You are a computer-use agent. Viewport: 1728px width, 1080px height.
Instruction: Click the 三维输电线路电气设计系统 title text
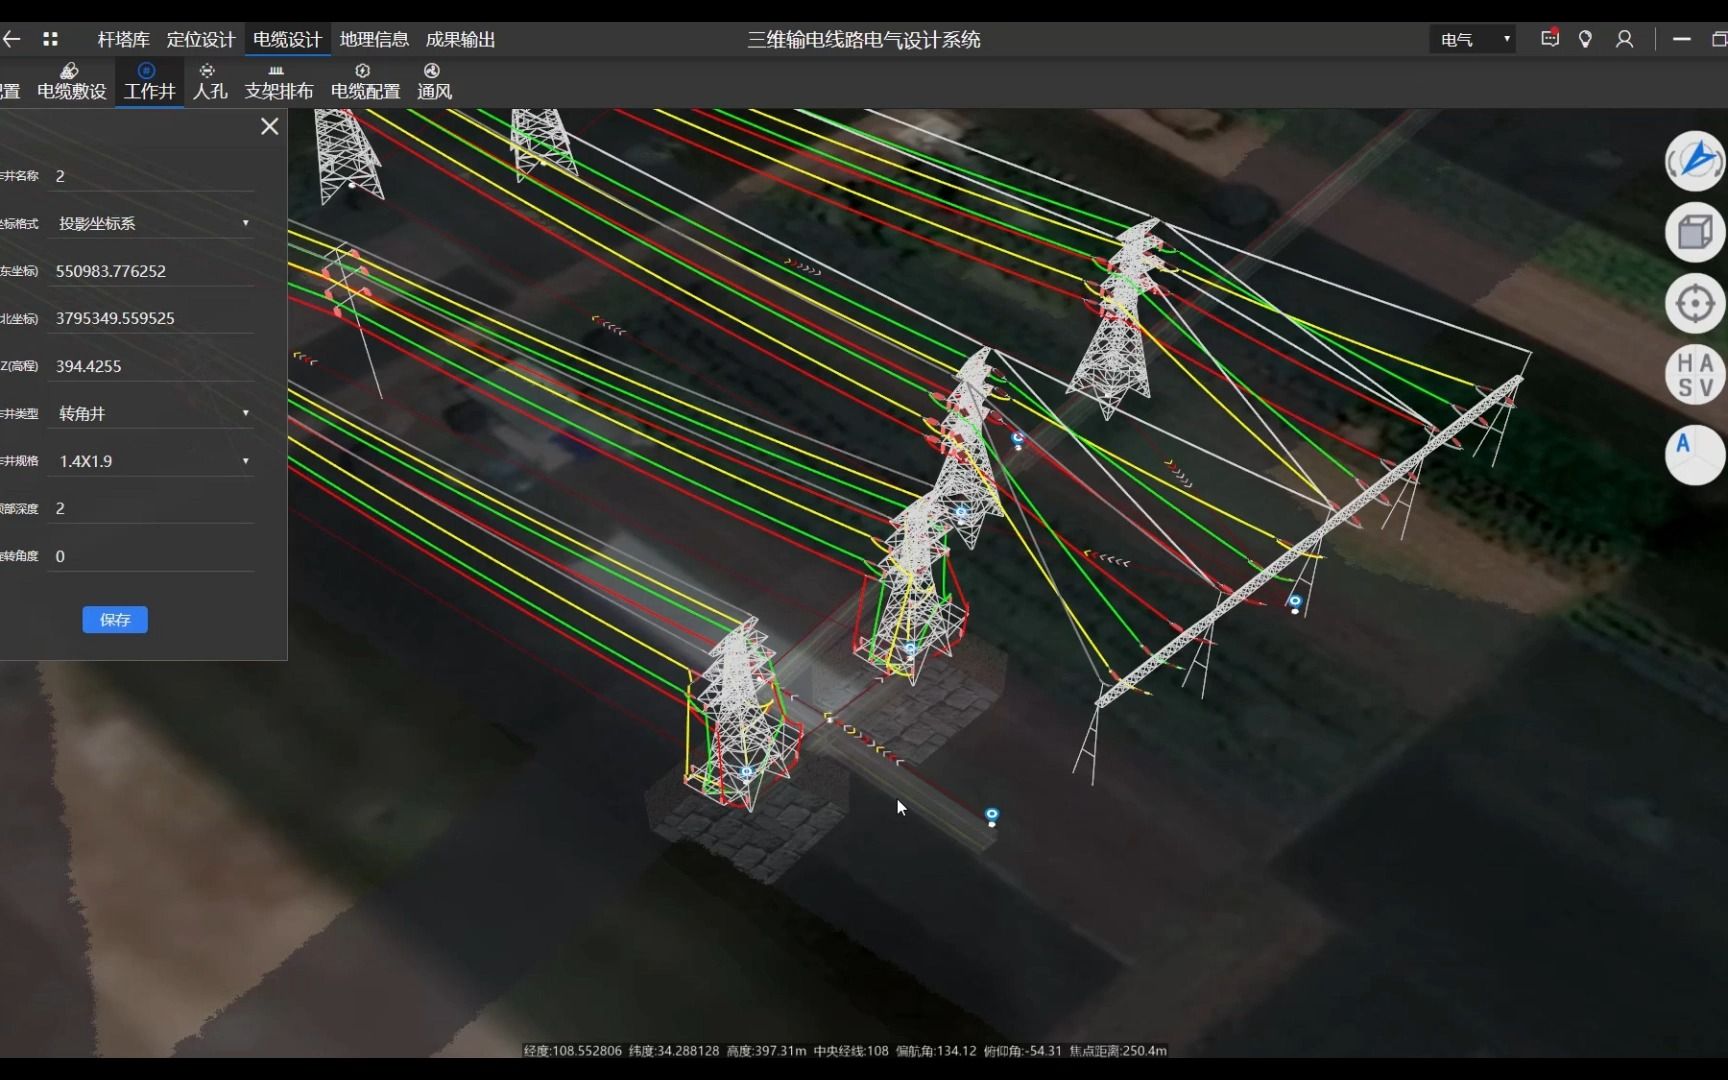[864, 40]
